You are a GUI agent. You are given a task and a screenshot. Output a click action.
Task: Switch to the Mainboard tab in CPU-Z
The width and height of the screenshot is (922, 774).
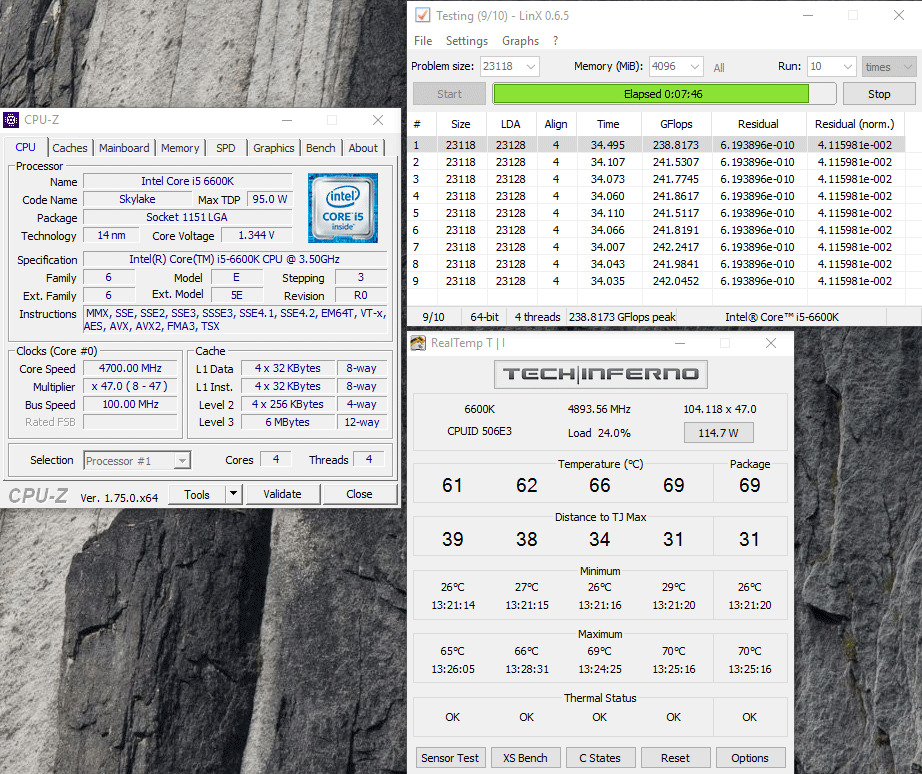point(124,148)
